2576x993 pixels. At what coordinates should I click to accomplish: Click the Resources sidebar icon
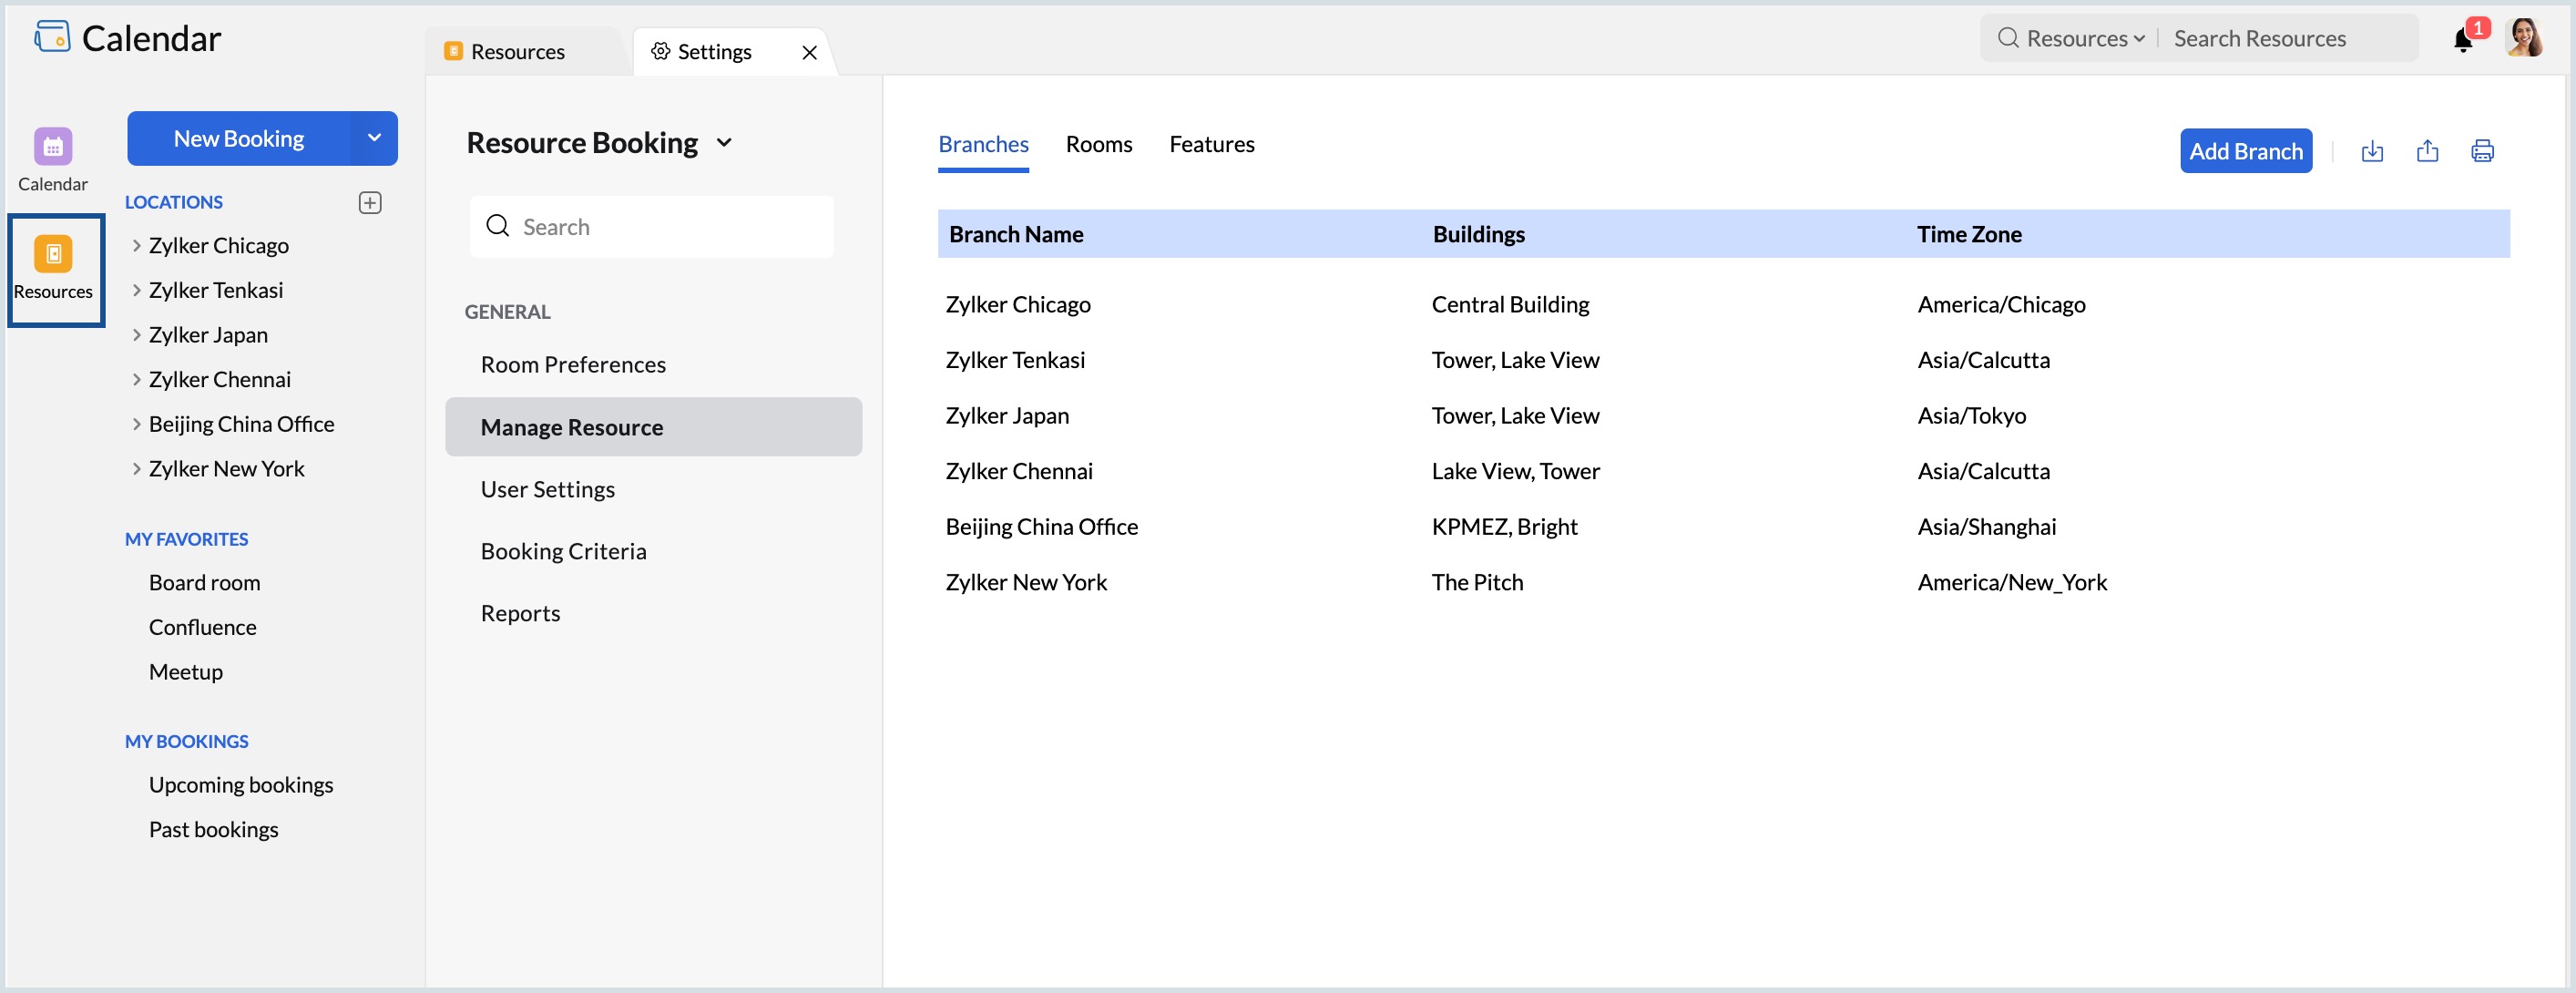coord(53,254)
